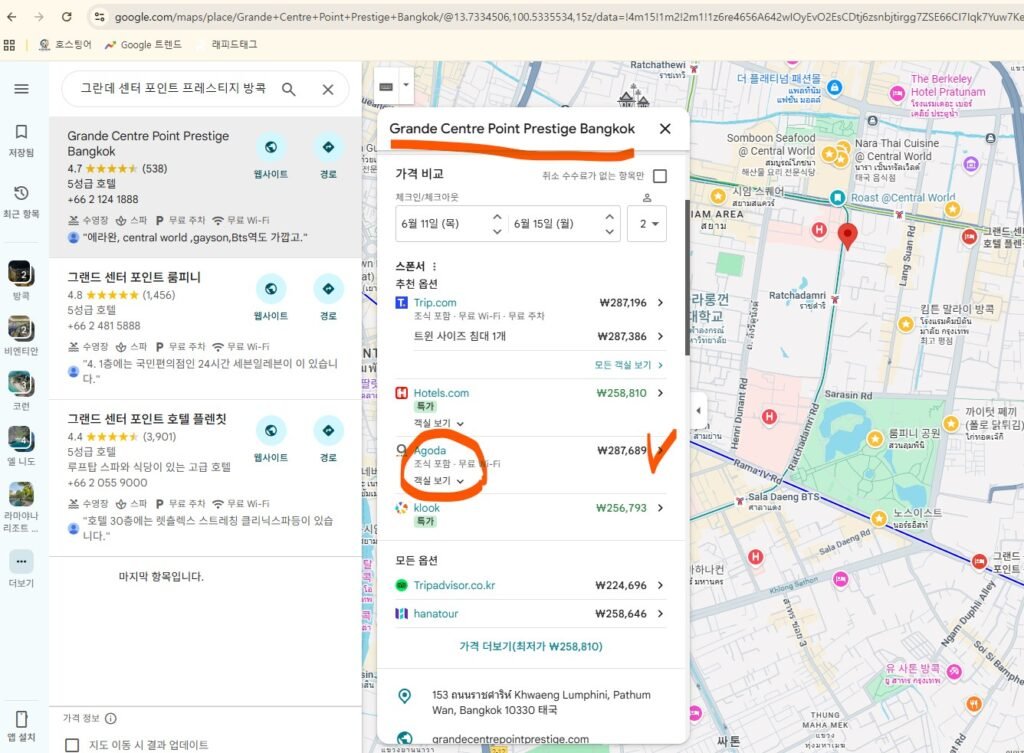Click the 더보기 more icon in sidebar
Image resolution: width=1024 pixels, height=753 pixels.
point(21,562)
